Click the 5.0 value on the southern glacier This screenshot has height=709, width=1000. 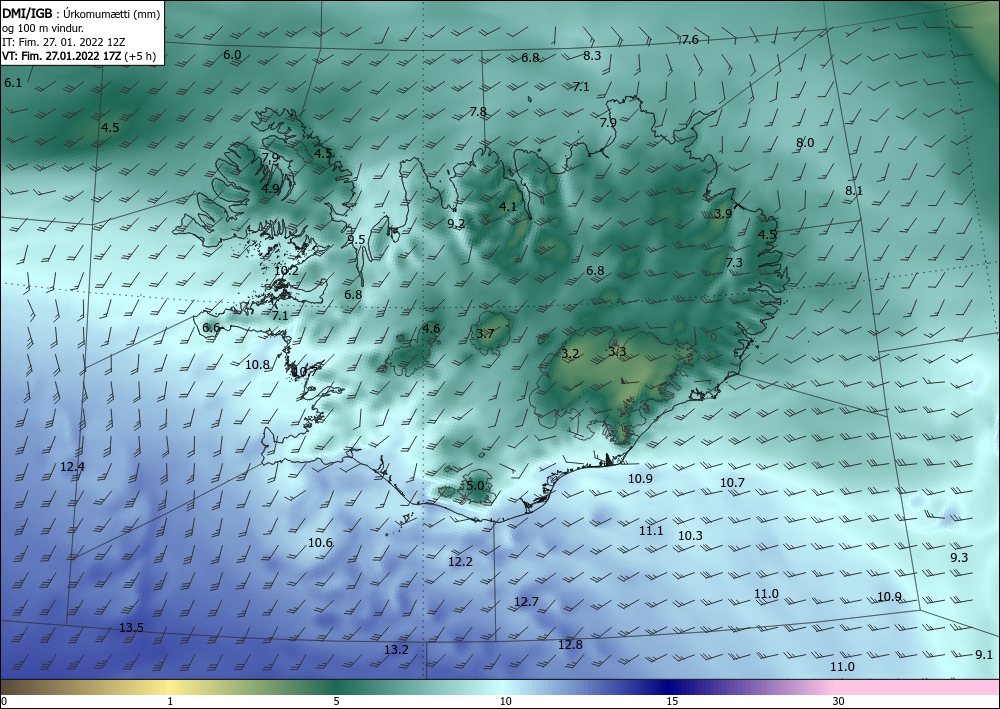(x=475, y=486)
